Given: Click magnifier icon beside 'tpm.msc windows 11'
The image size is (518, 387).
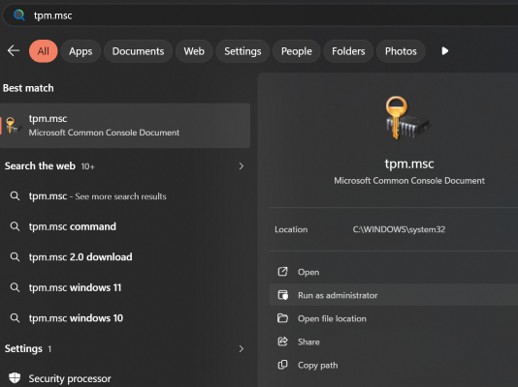Looking at the screenshot, I should tap(14, 287).
